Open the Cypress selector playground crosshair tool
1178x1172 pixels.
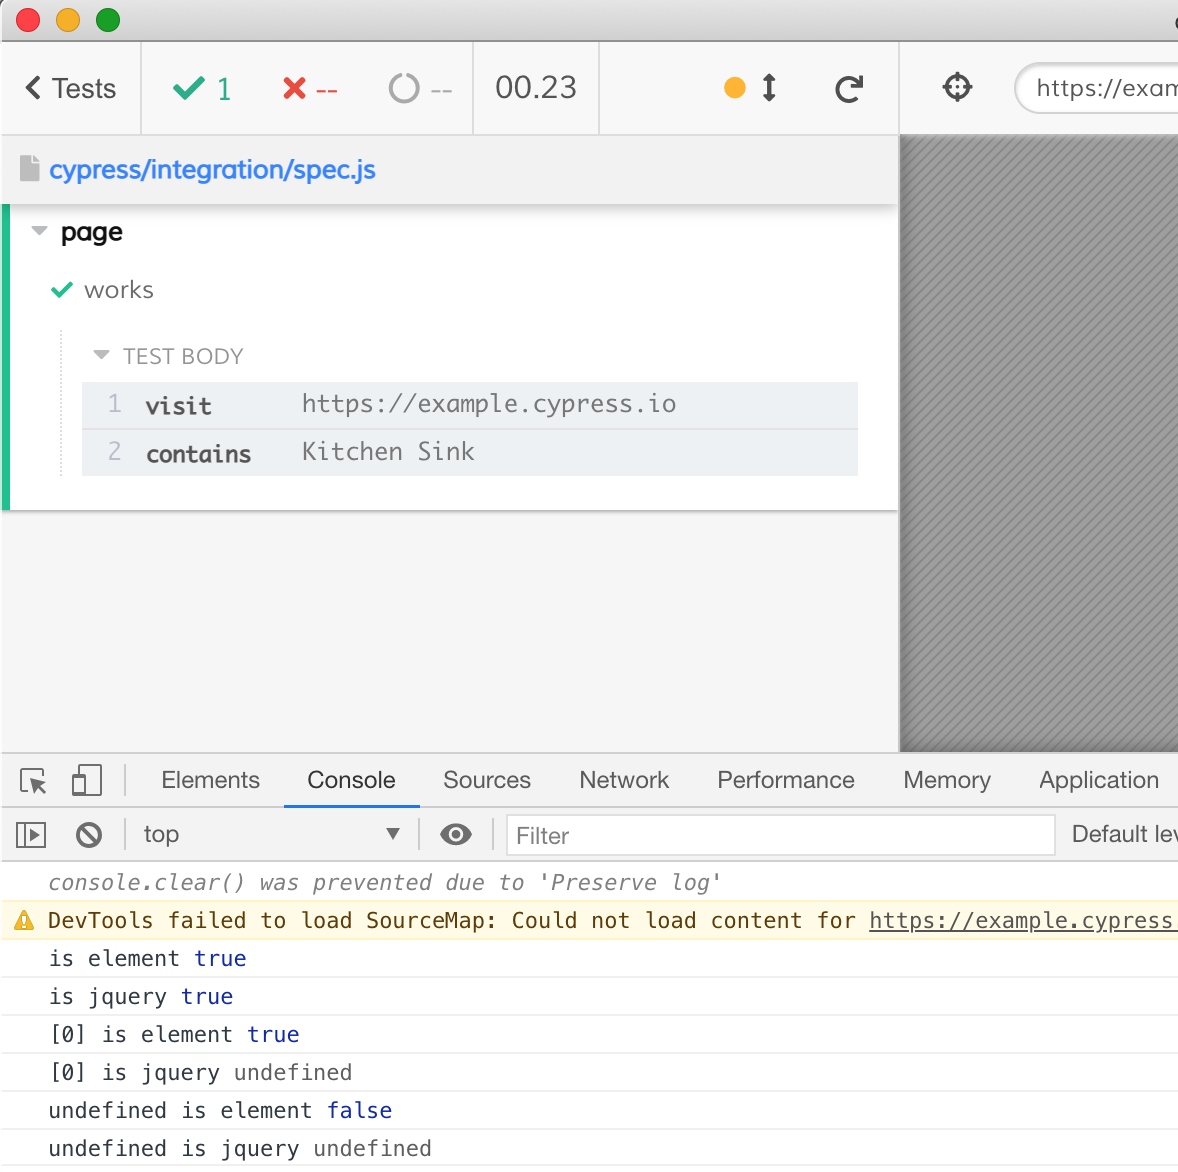[957, 88]
